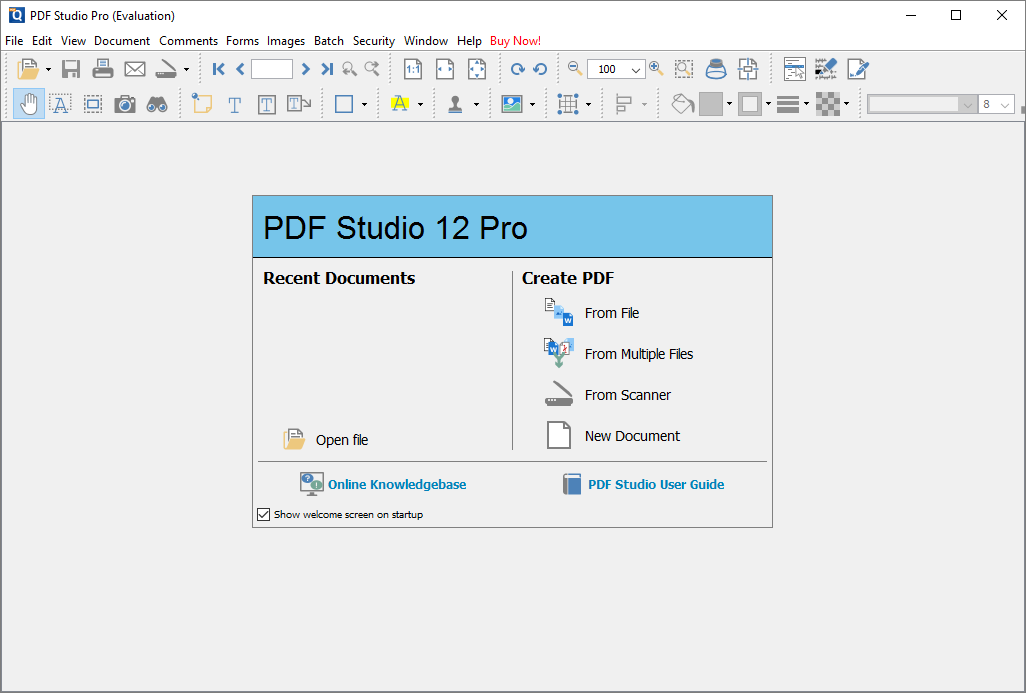Open the PDF Studio User Guide link
The height and width of the screenshot is (693, 1026).
tap(643, 484)
